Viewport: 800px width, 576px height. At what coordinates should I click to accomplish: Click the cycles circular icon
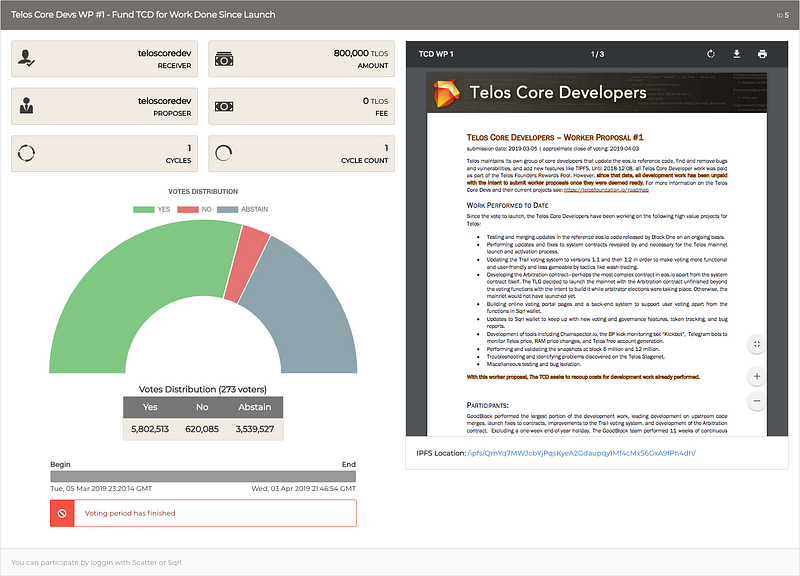click(x=28, y=154)
